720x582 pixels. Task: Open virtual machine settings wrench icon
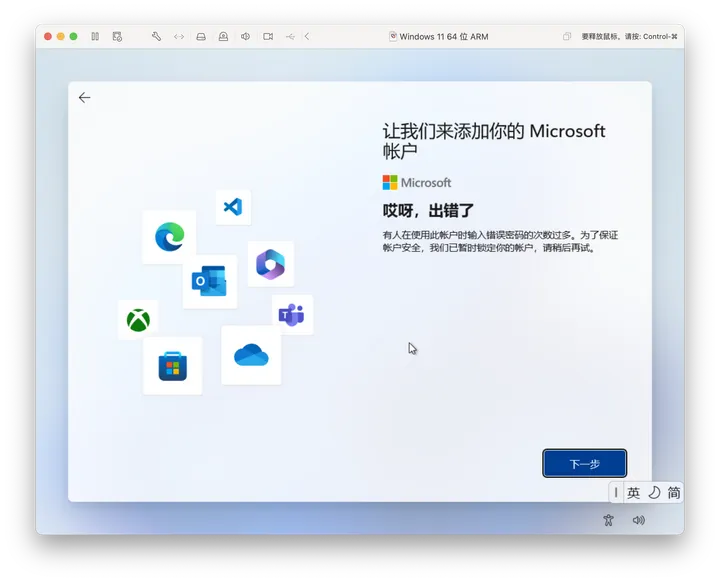[156, 36]
